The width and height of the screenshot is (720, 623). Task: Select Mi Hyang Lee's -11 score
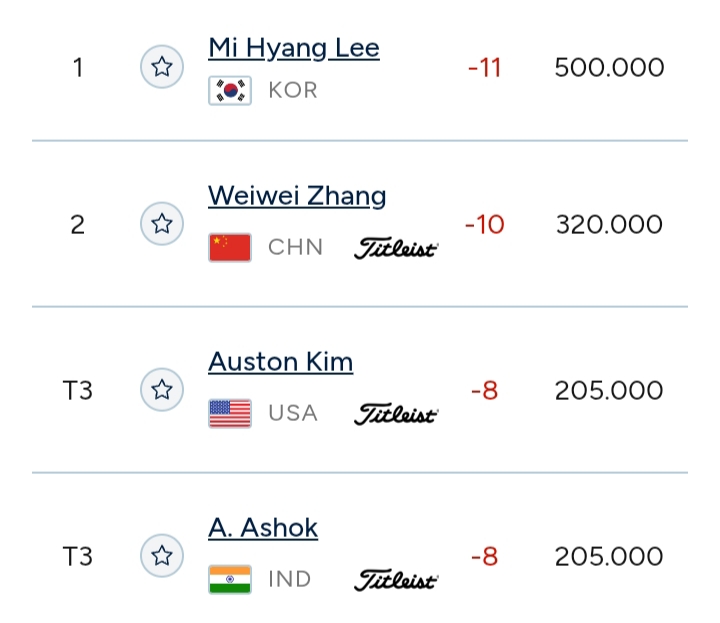tap(484, 68)
